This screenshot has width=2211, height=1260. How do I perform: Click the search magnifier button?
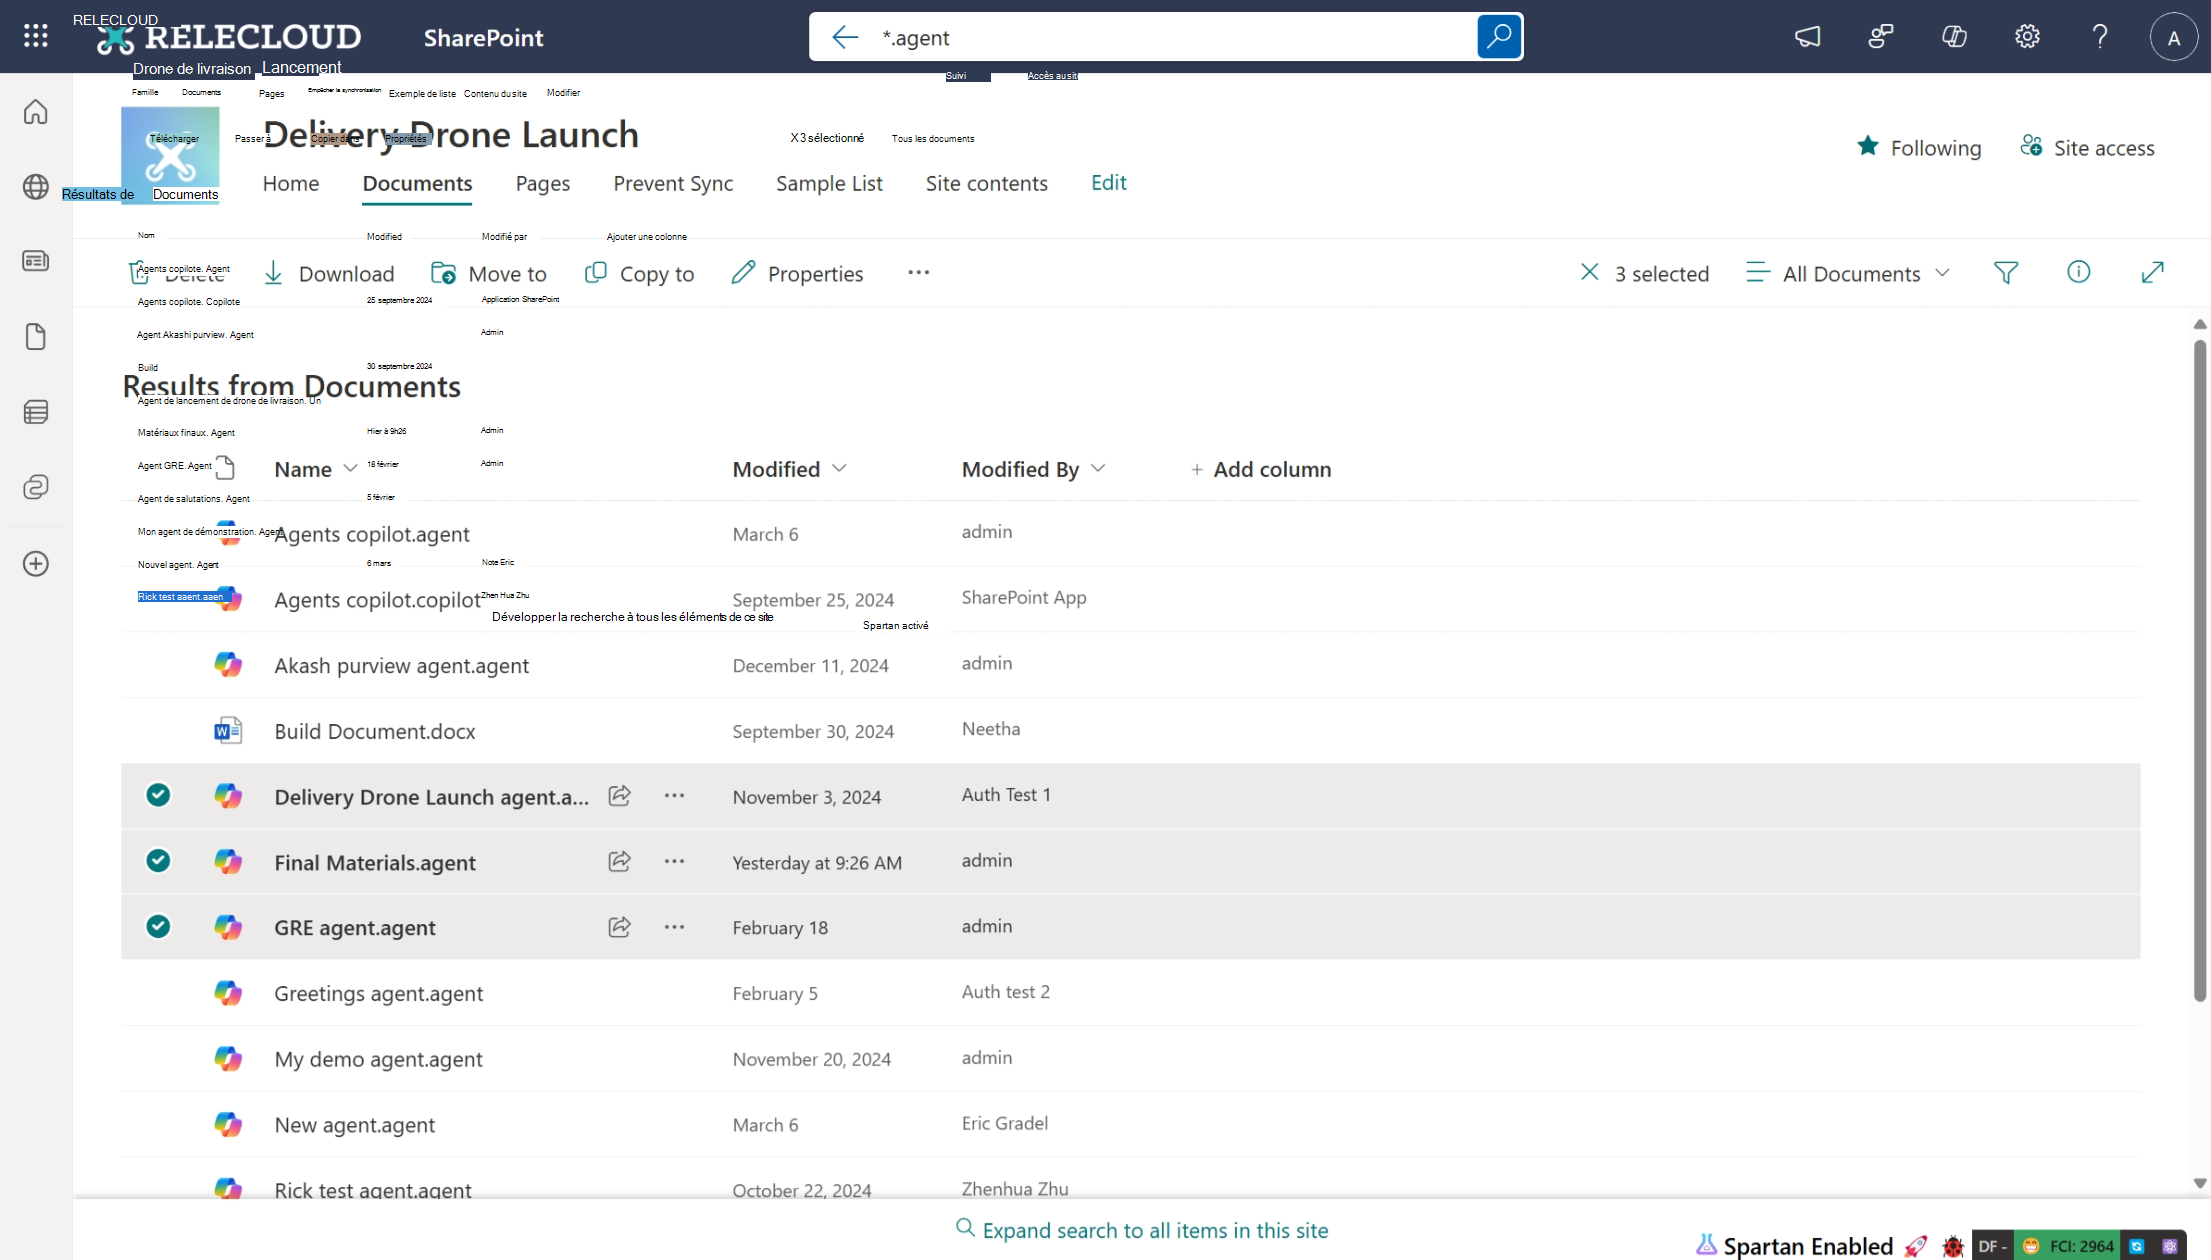click(x=1499, y=37)
